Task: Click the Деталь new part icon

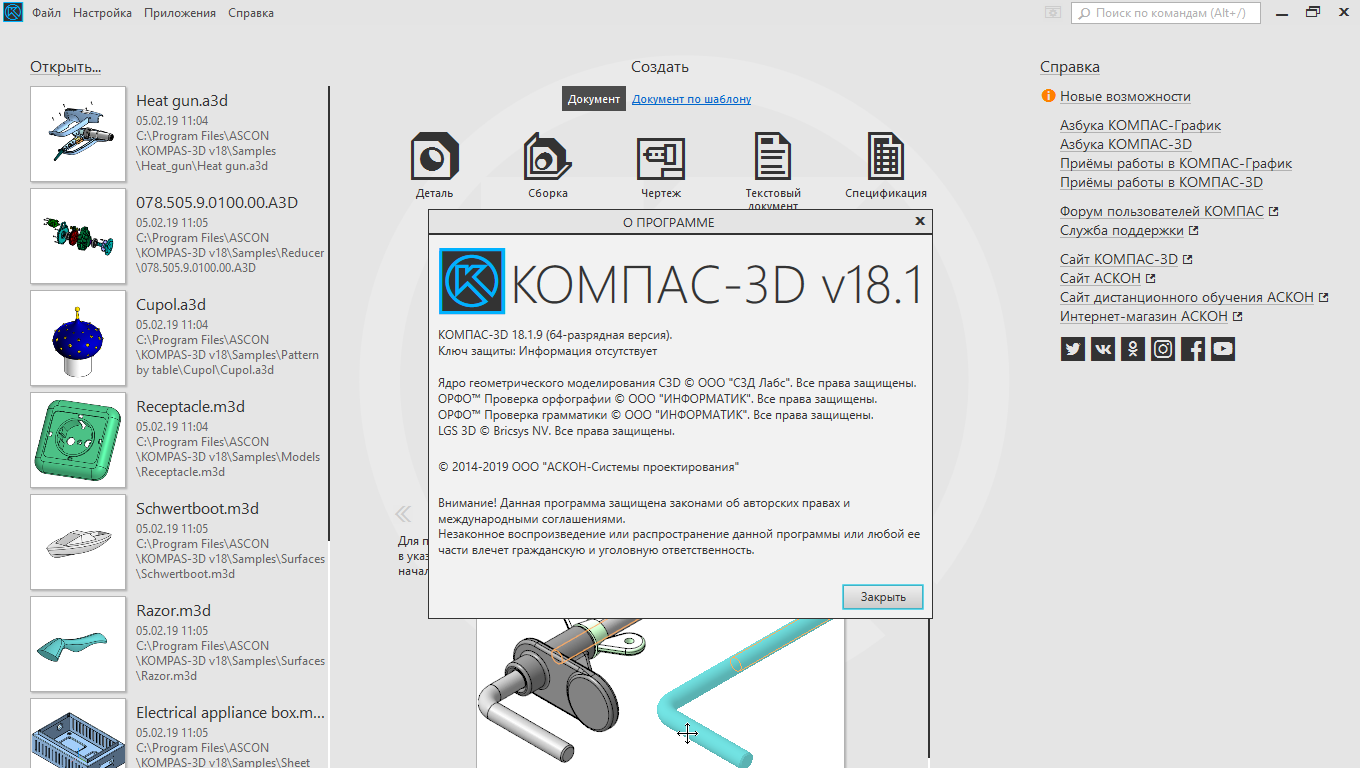Action: 435,157
